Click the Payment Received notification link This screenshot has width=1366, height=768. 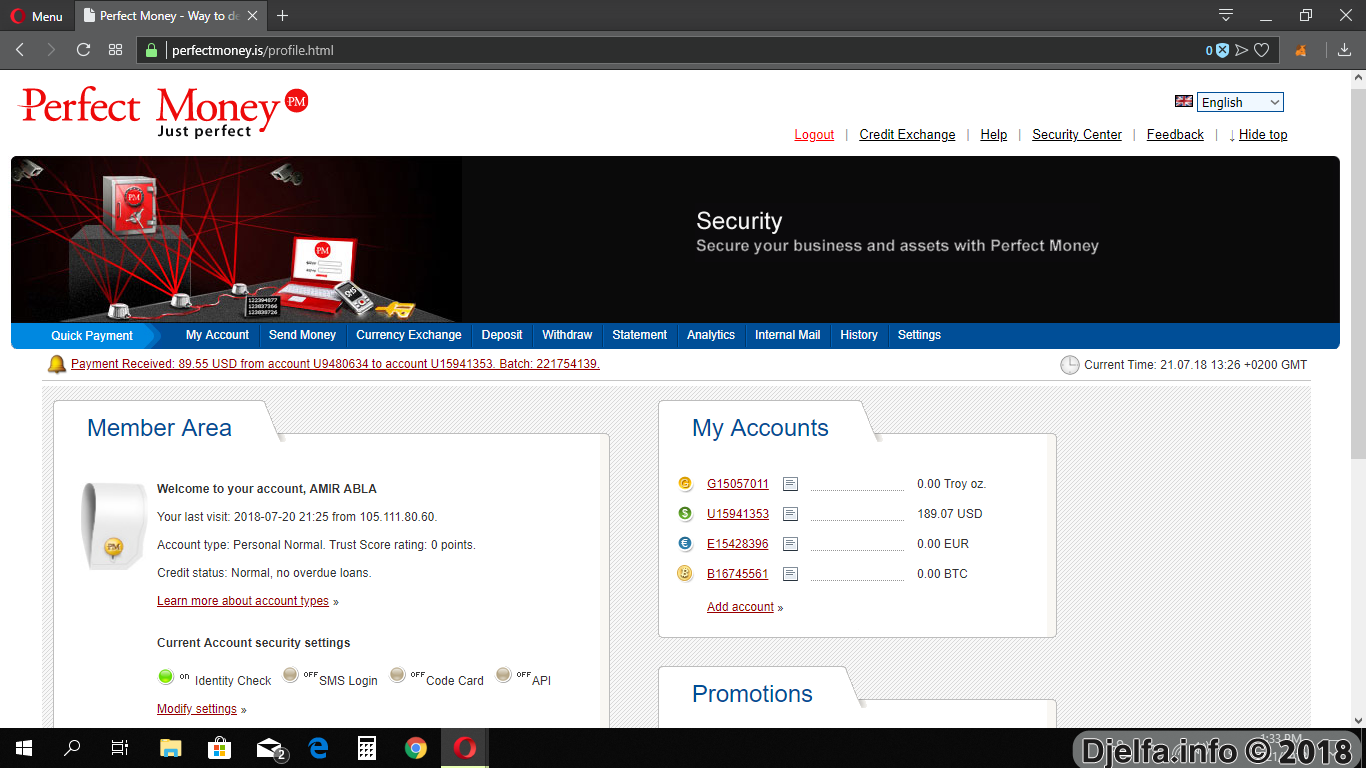point(335,364)
